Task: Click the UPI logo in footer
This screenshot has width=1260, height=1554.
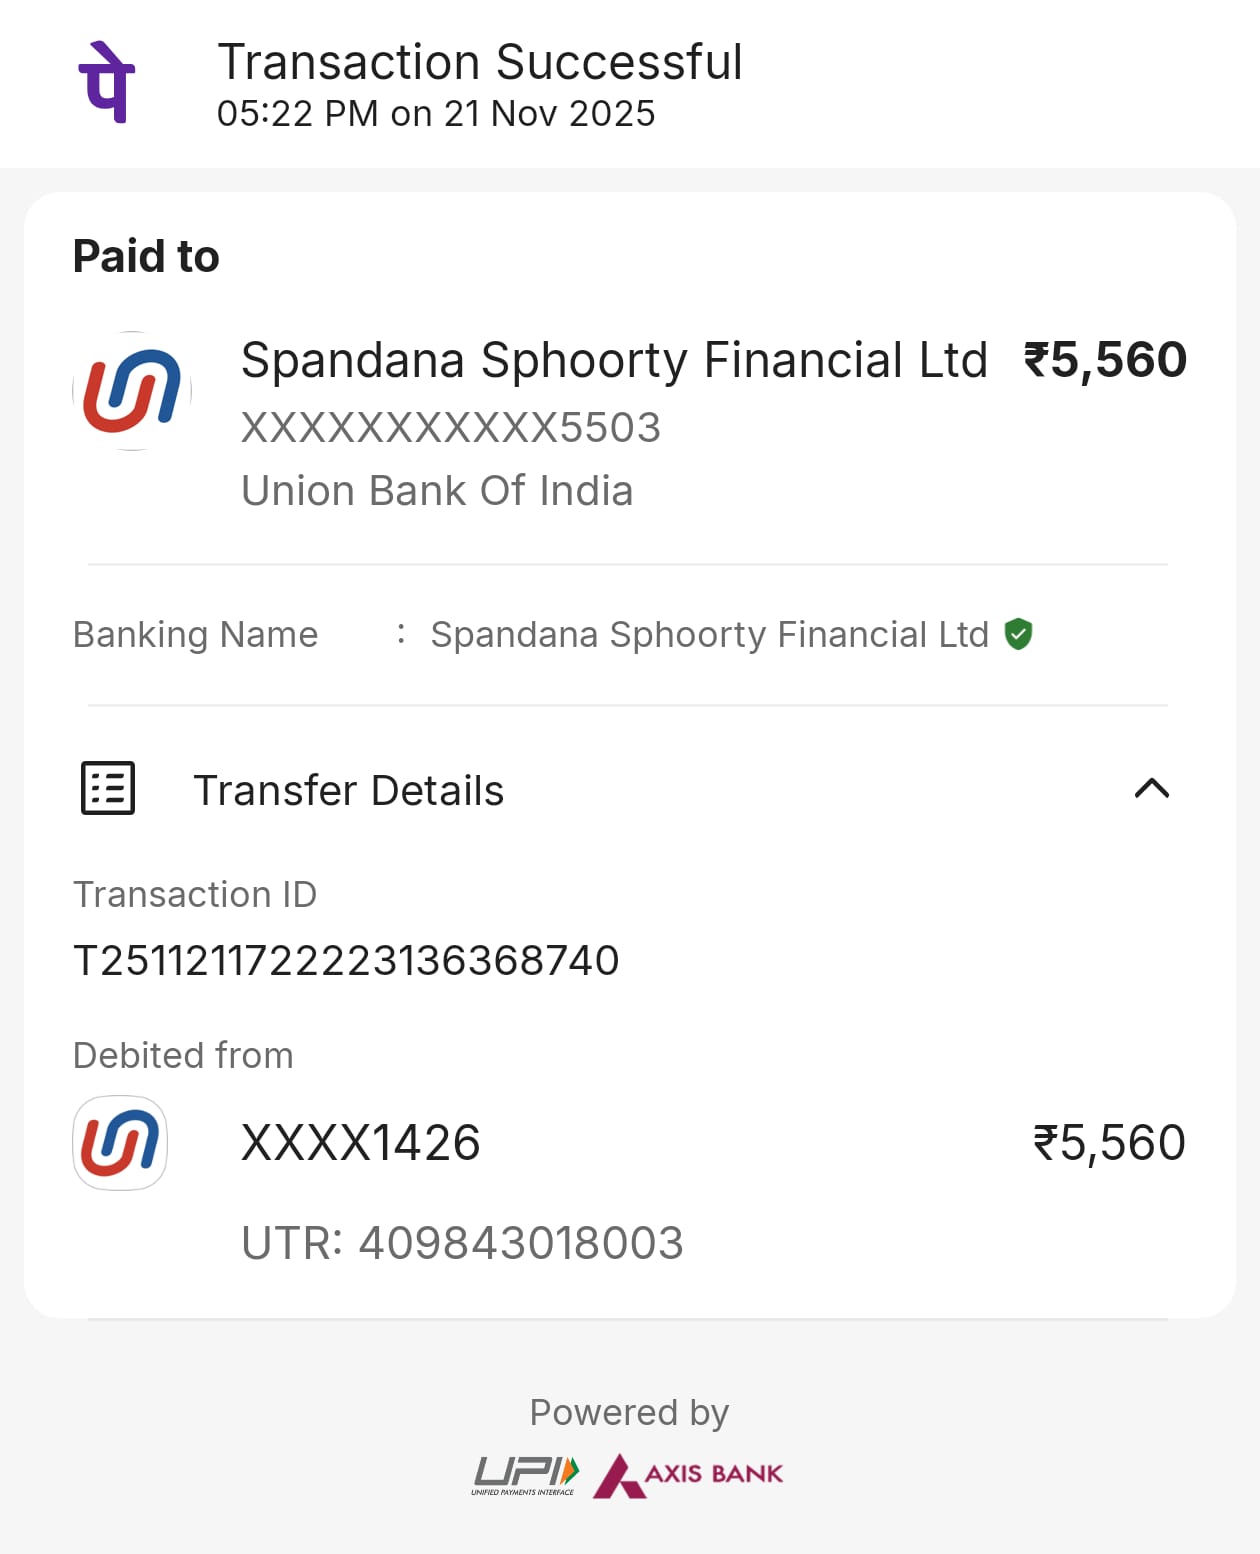Action: (525, 1475)
